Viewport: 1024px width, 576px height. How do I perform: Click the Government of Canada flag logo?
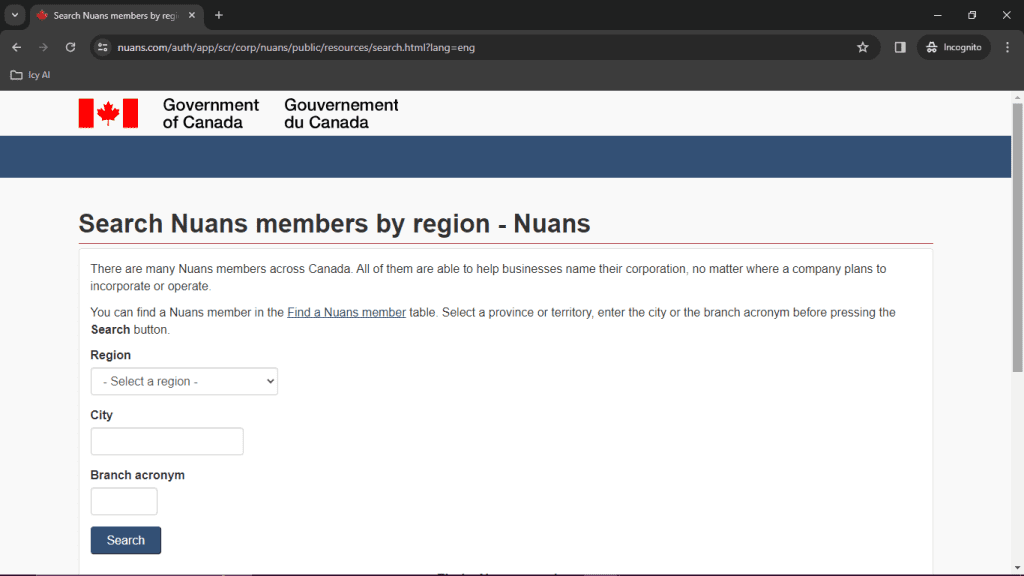pos(108,113)
